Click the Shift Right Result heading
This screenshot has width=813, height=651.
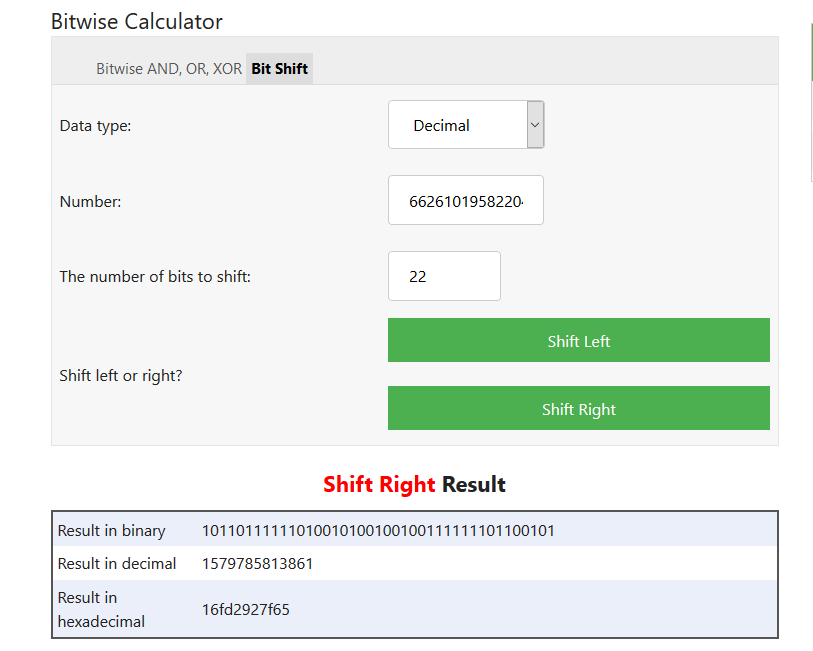click(x=414, y=485)
